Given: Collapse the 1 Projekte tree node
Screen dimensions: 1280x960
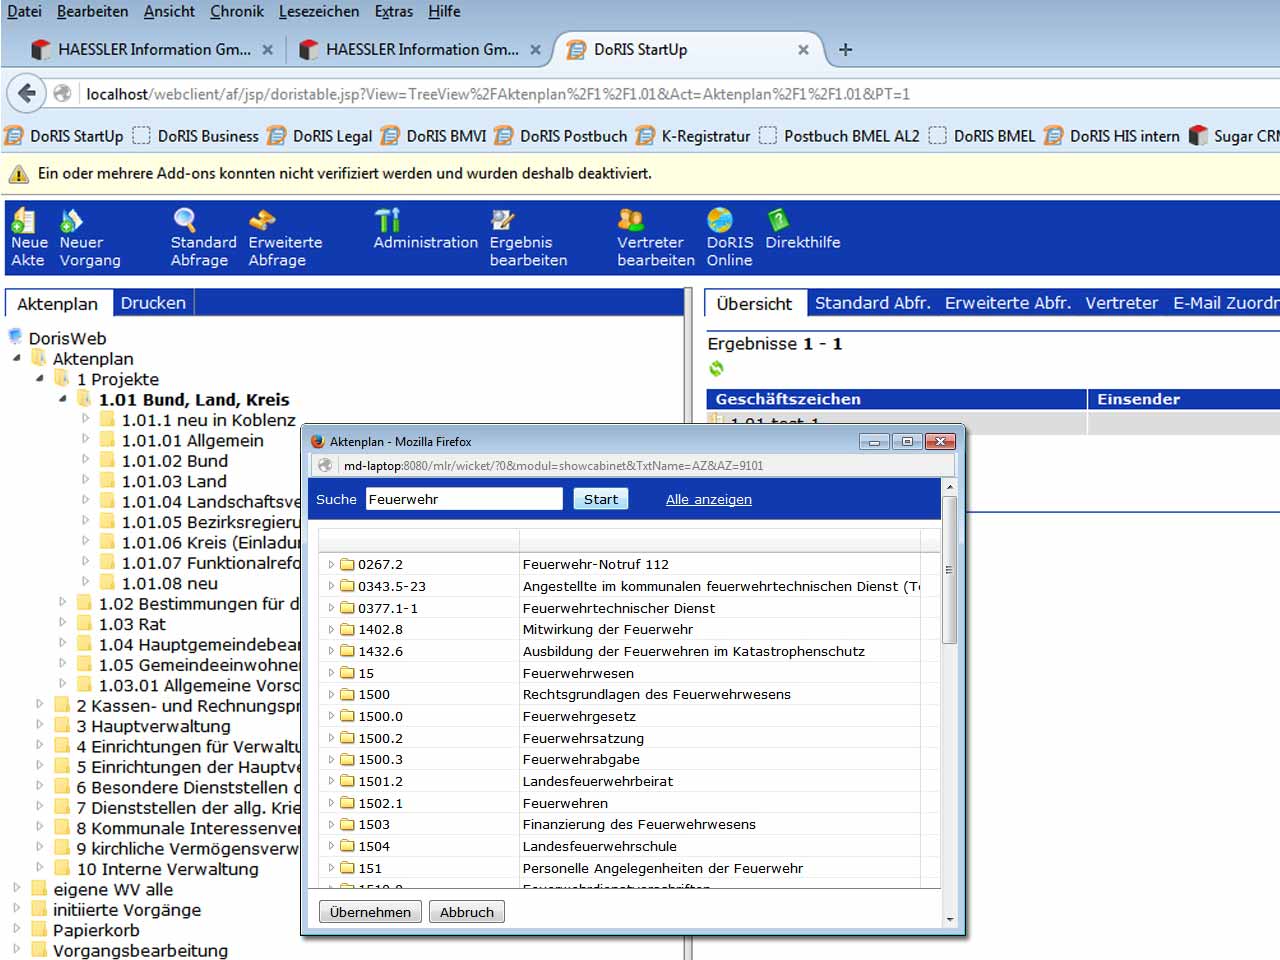Looking at the screenshot, I should pos(40,378).
